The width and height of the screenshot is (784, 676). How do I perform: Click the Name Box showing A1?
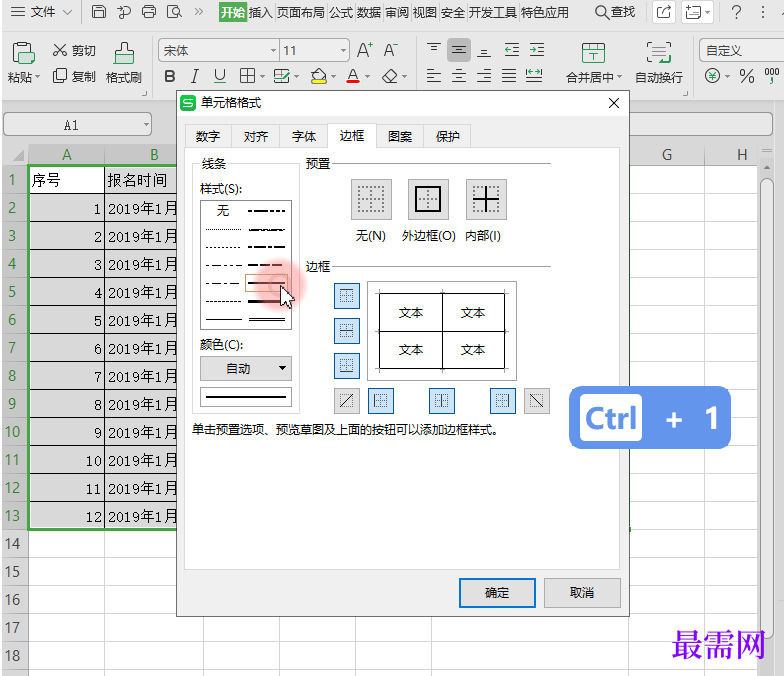coord(71,125)
